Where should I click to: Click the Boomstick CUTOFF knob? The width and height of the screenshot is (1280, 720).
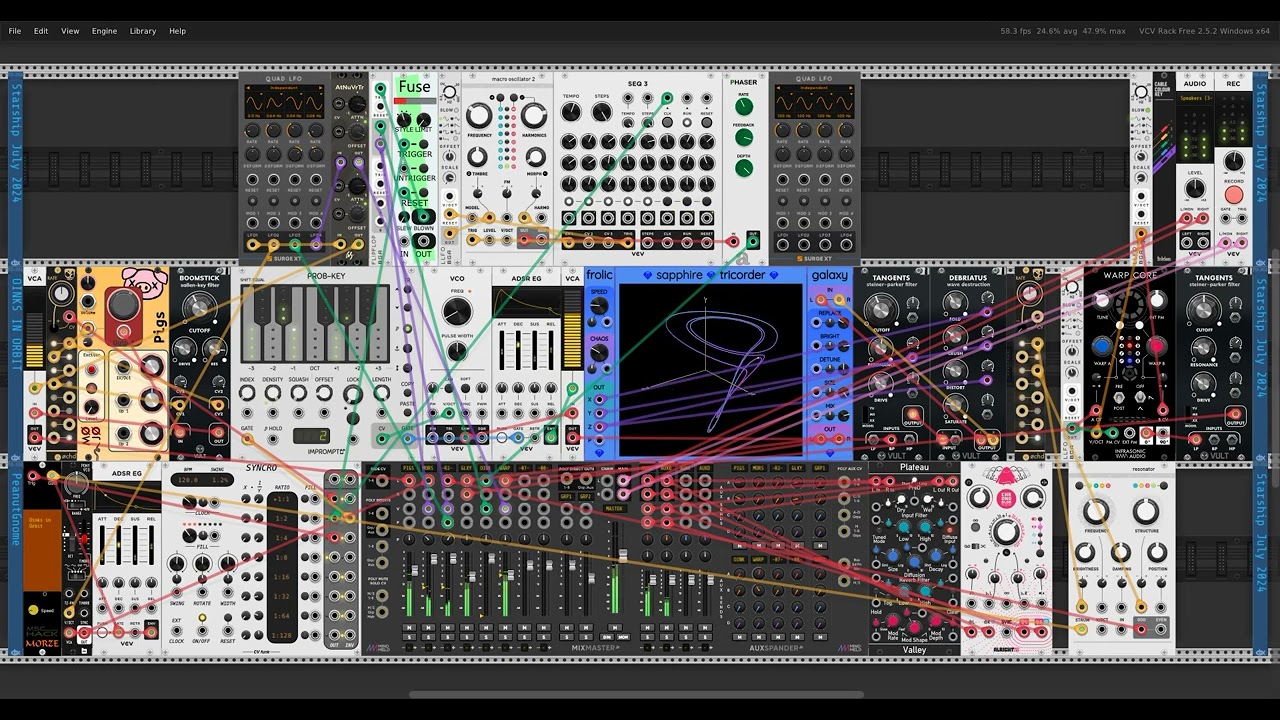(199, 310)
